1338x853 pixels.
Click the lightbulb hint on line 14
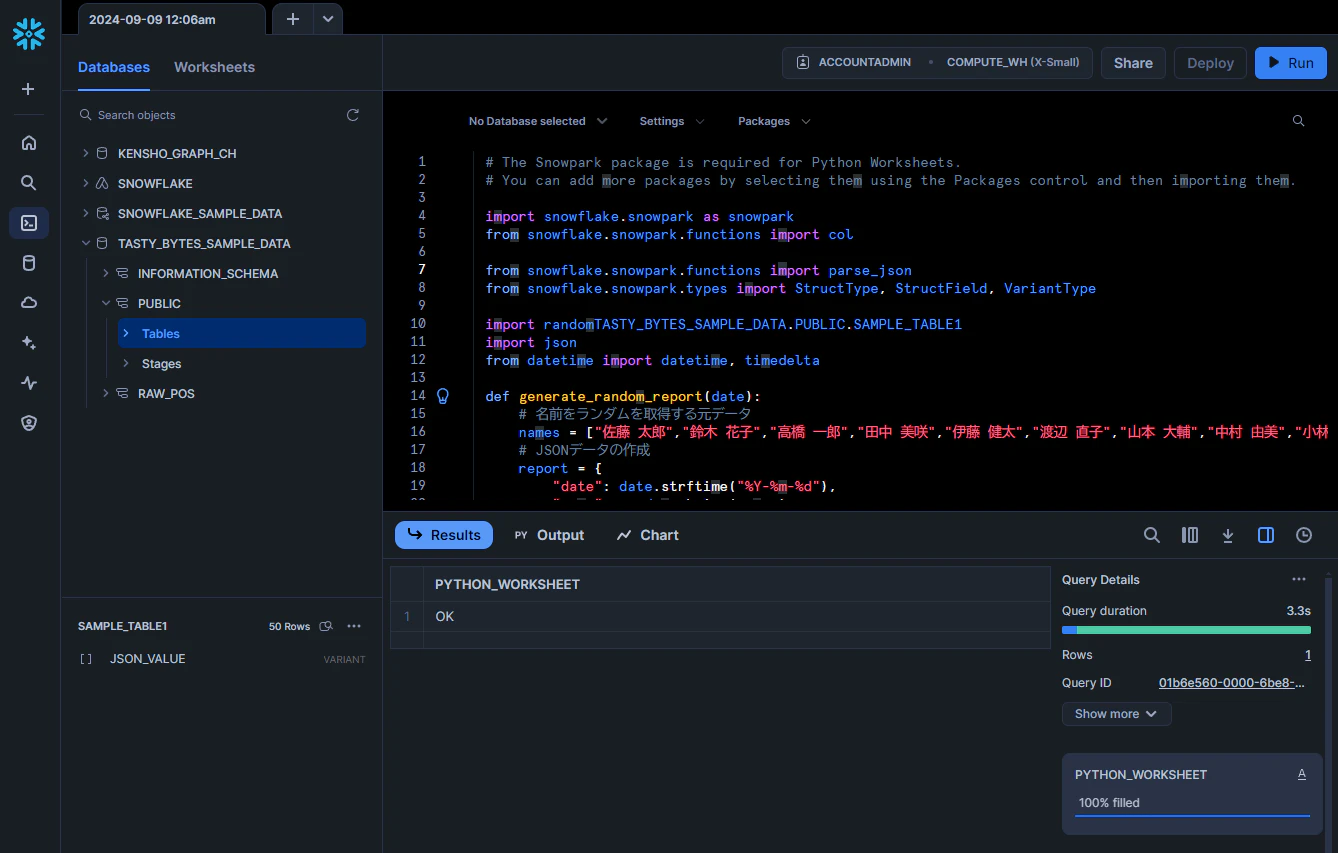pyautogui.click(x=443, y=396)
